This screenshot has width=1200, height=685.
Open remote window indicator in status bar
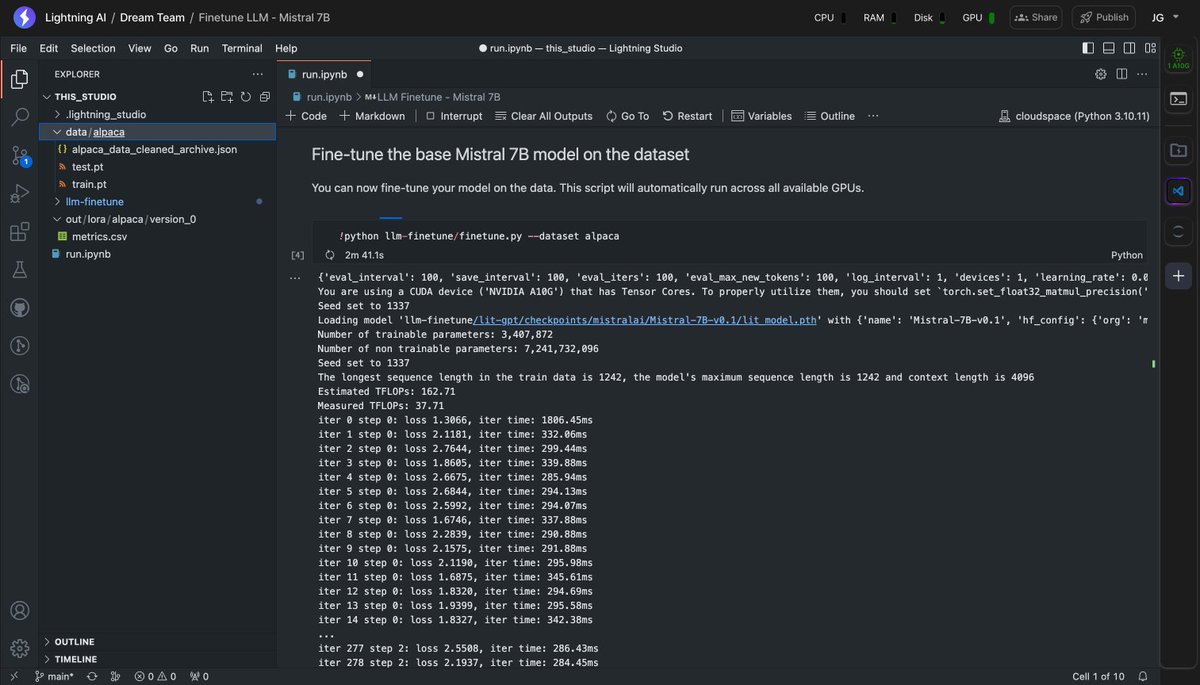(x=13, y=676)
